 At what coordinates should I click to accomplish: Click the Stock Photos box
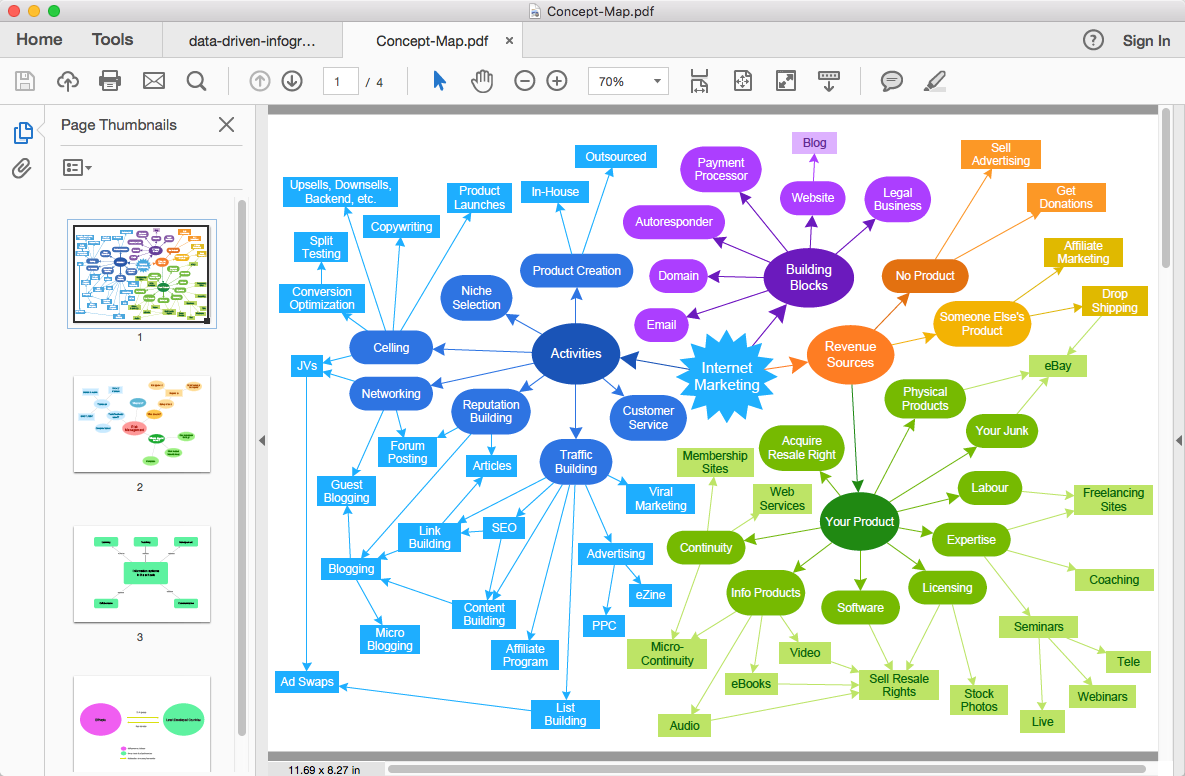click(979, 700)
